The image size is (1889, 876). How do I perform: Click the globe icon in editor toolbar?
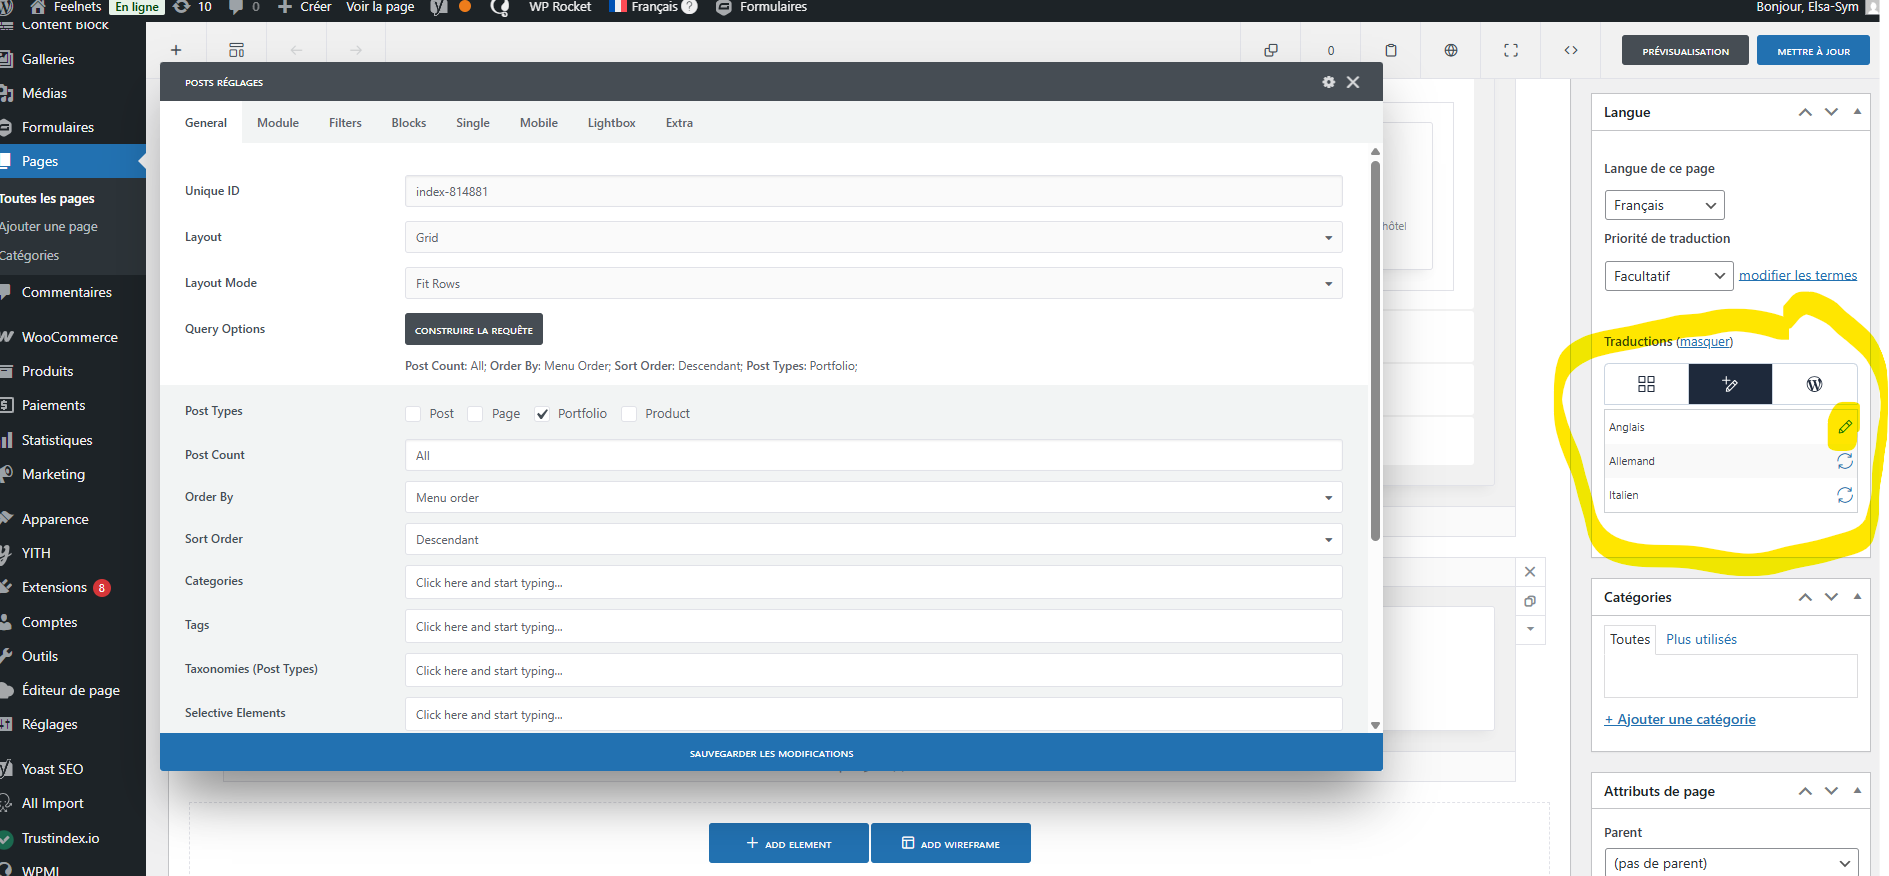pos(1451,50)
